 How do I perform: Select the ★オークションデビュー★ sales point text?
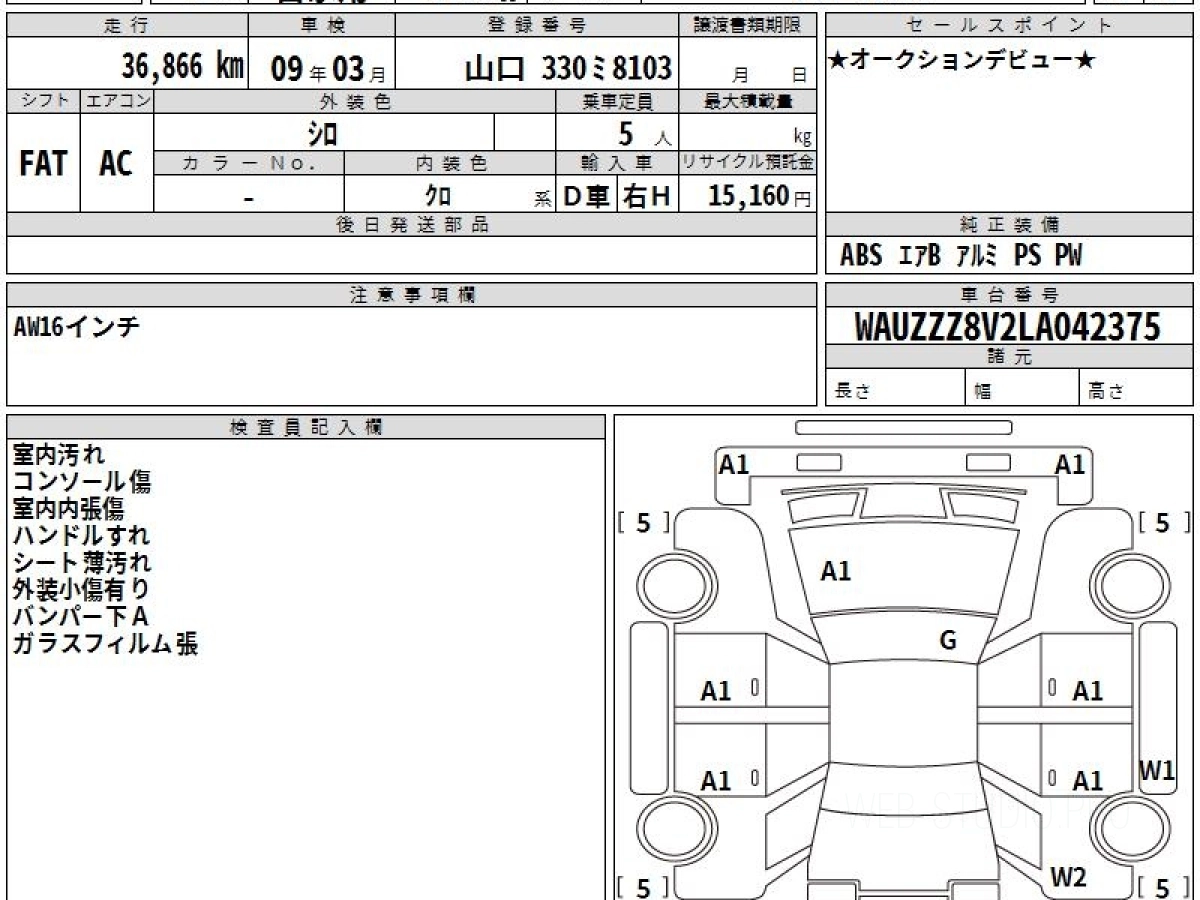pyautogui.click(x=962, y=61)
